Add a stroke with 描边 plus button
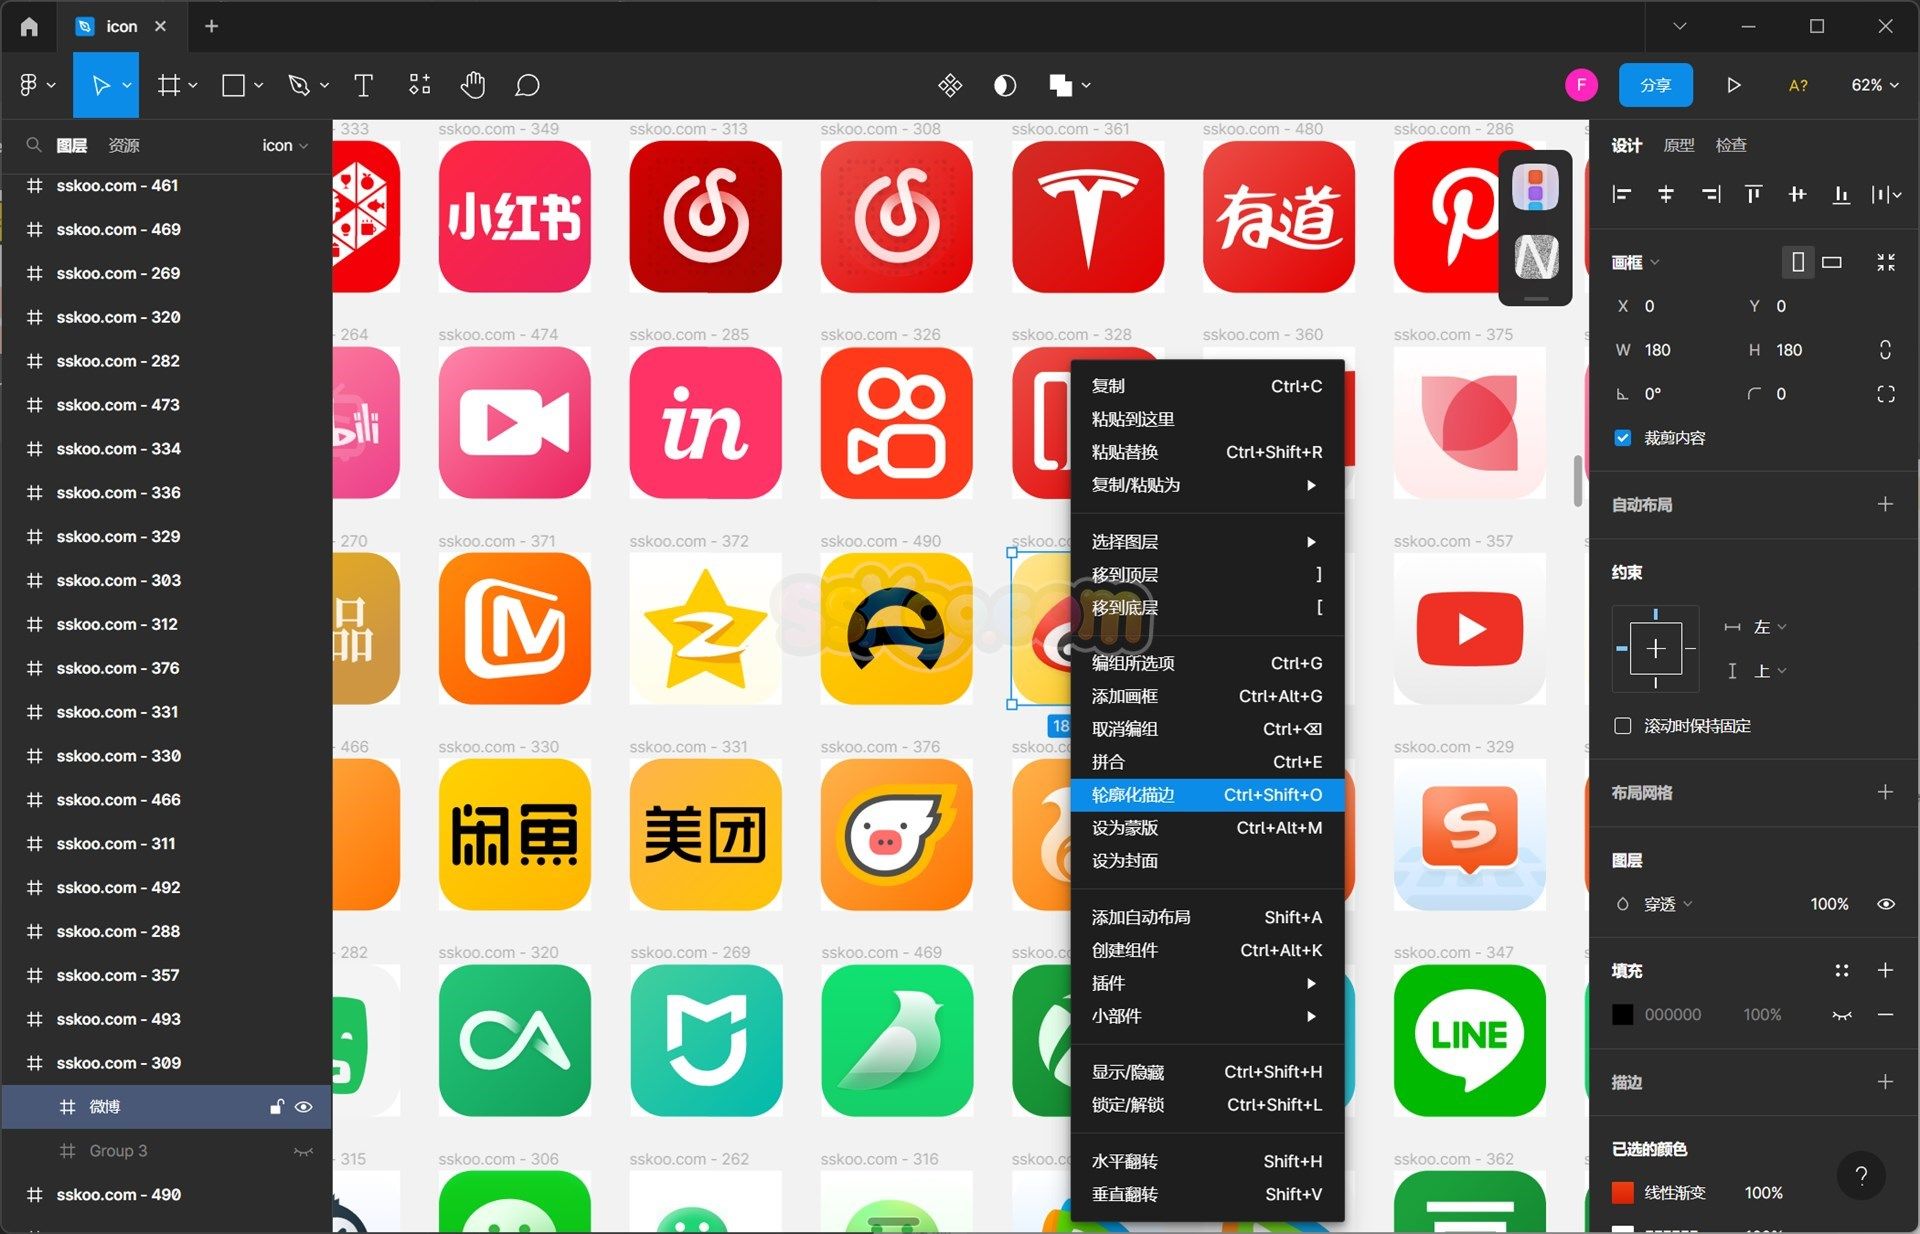The image size is (1920, 1234). (x=1885, y=1082)
